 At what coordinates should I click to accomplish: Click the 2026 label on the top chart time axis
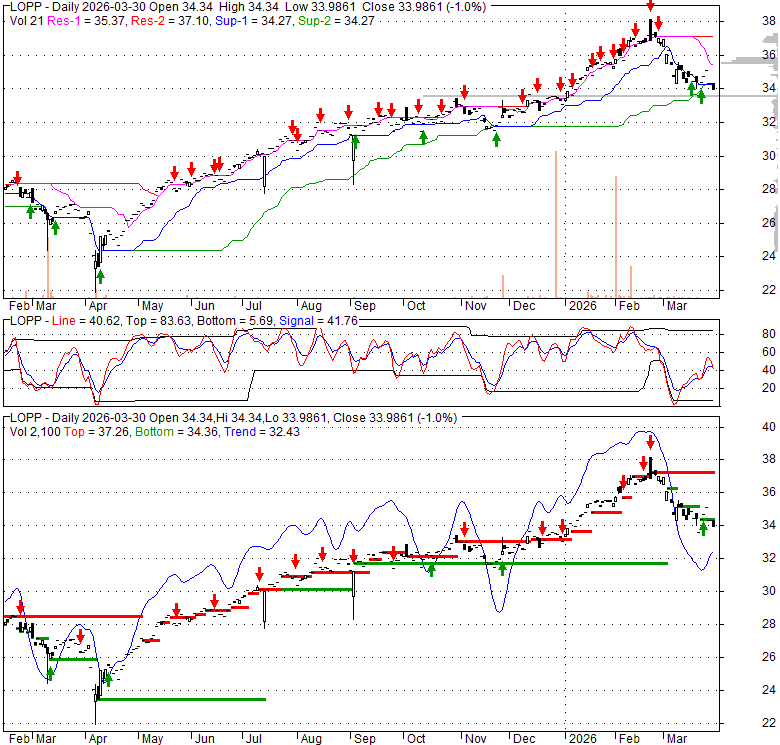580,304
